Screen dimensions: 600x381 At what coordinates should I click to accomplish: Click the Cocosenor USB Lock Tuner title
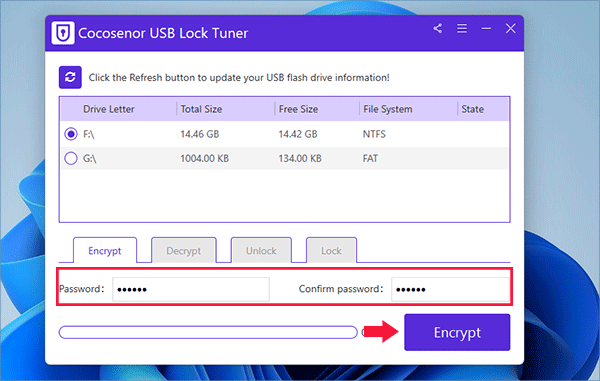click(163, 33)
